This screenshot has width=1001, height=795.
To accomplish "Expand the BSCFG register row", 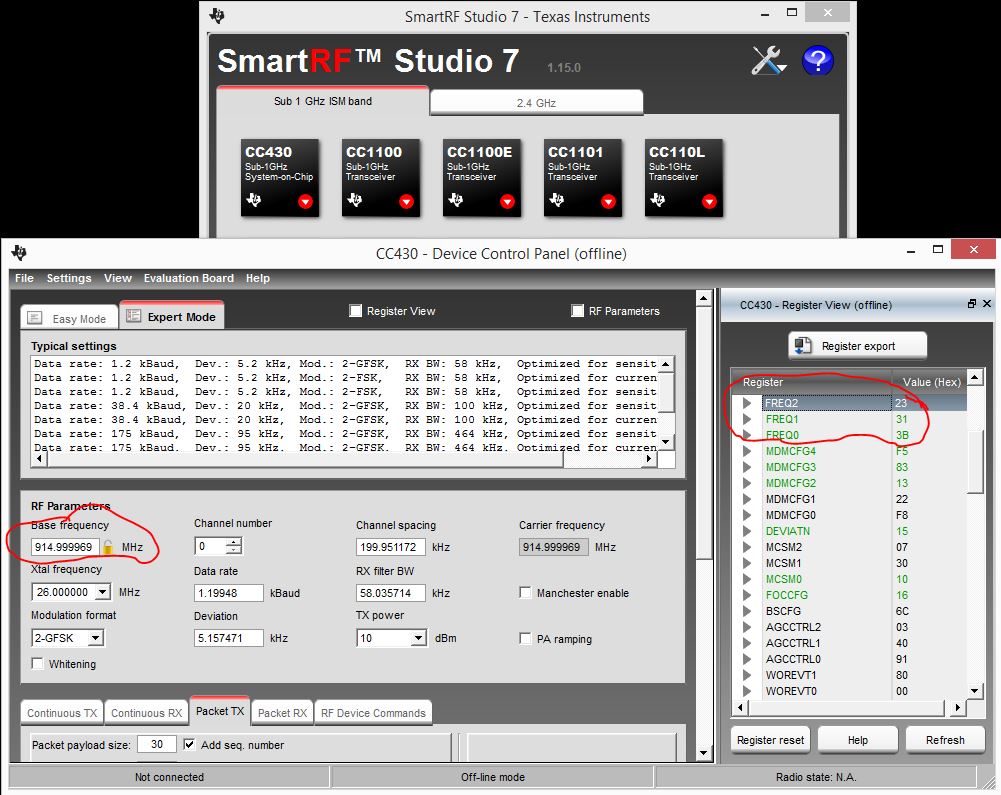I will pyautogui.click(x=747, y=611).
